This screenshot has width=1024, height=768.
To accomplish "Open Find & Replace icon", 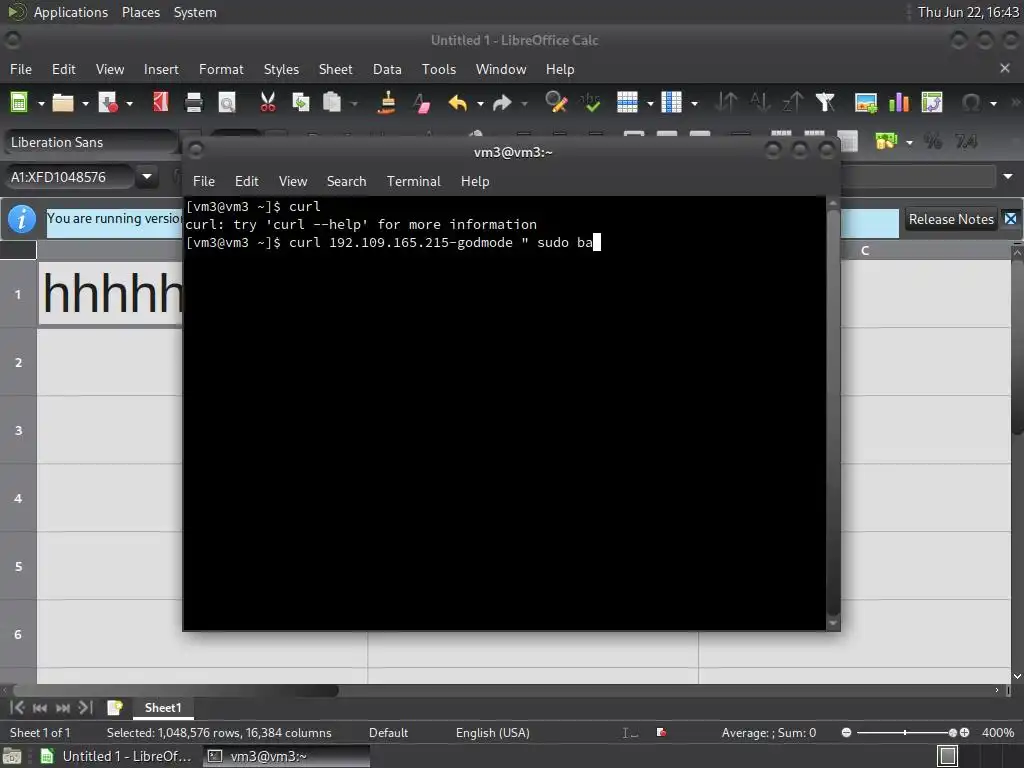I will tap(556, 103).
